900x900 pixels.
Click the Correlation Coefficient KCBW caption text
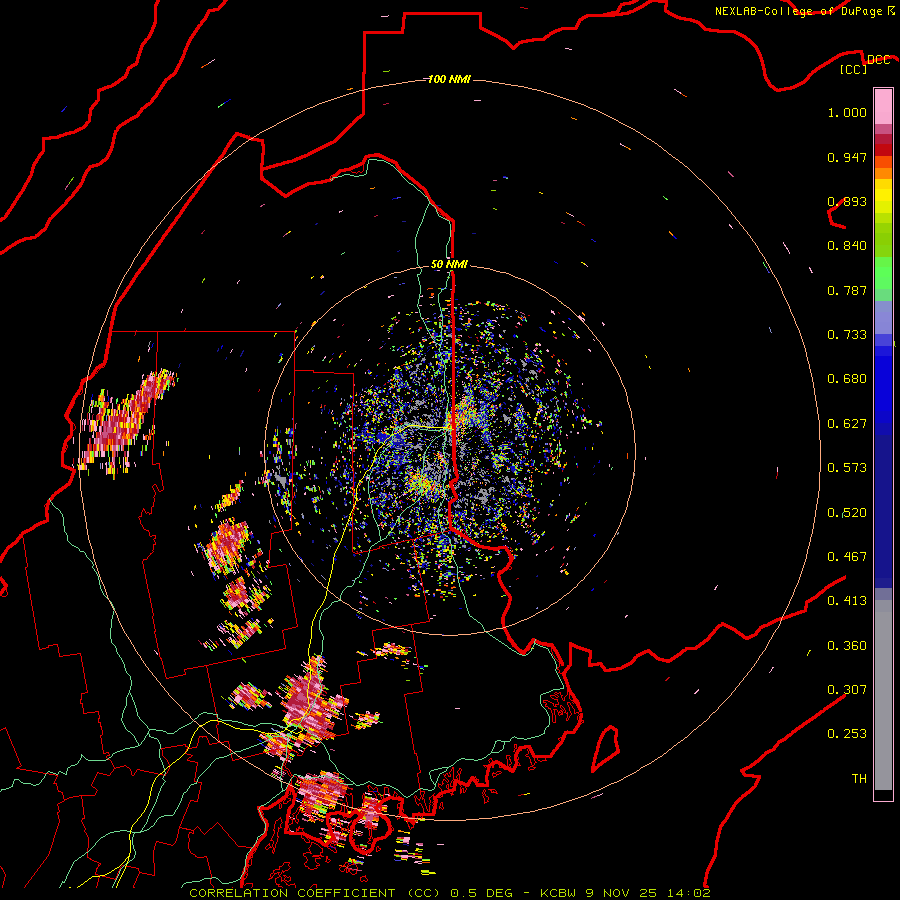coord(450,893)
